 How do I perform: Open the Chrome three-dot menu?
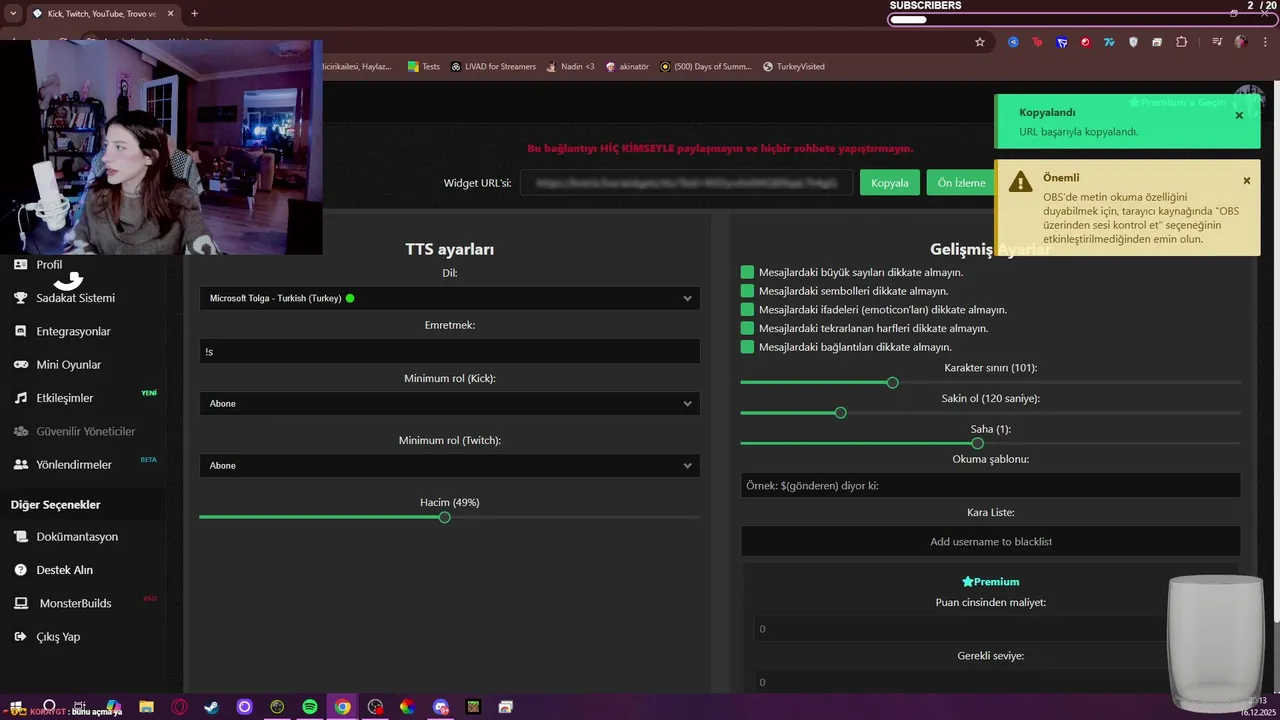click(1265, 42)
